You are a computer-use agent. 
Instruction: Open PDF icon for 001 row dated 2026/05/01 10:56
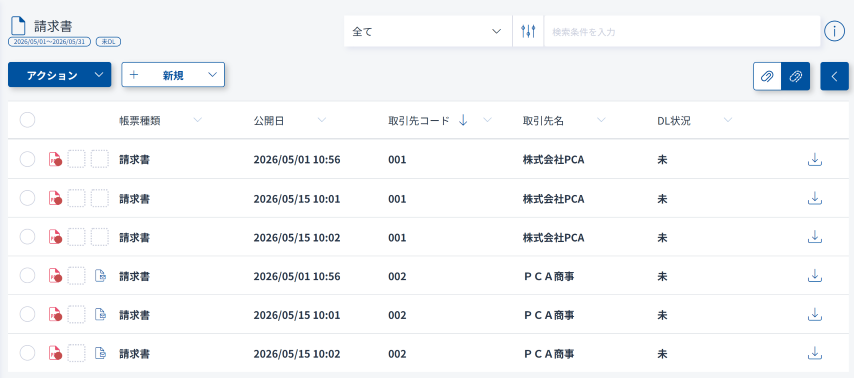pos(55,160)
